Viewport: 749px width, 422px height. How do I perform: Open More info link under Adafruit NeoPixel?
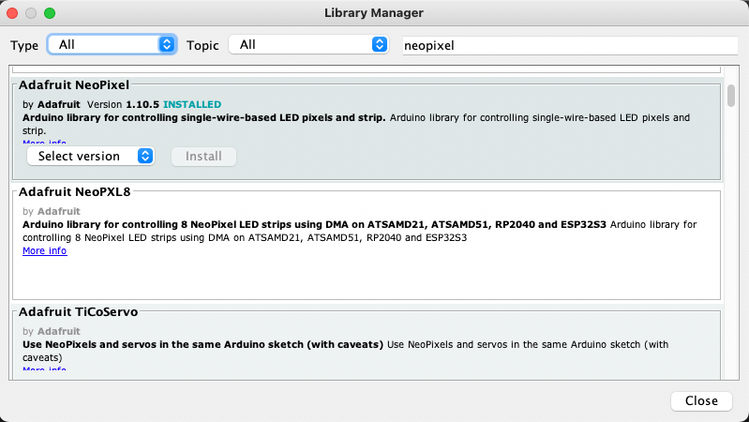(x=44, y=143)
